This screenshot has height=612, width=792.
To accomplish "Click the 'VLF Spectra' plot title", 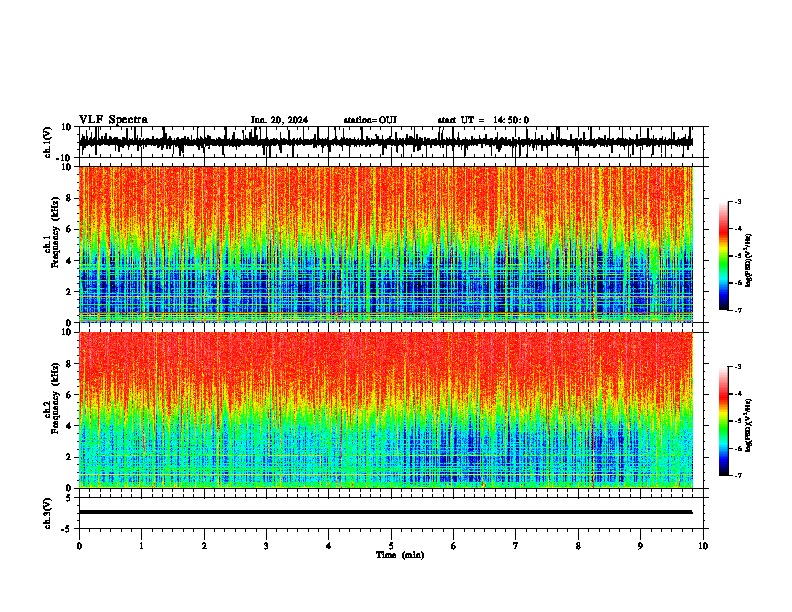I will [113, 120].
